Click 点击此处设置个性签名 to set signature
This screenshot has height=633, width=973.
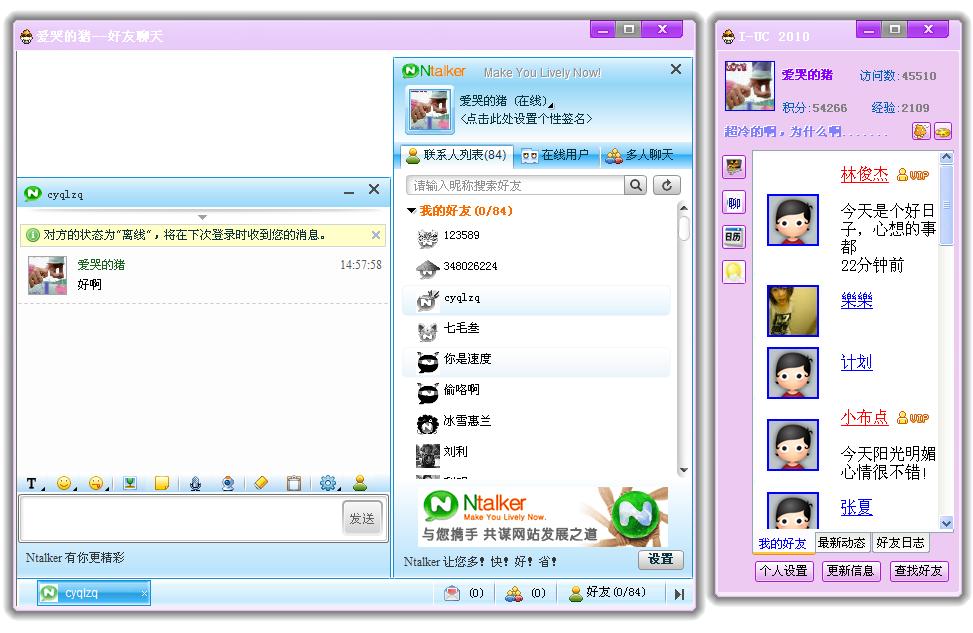526,119
